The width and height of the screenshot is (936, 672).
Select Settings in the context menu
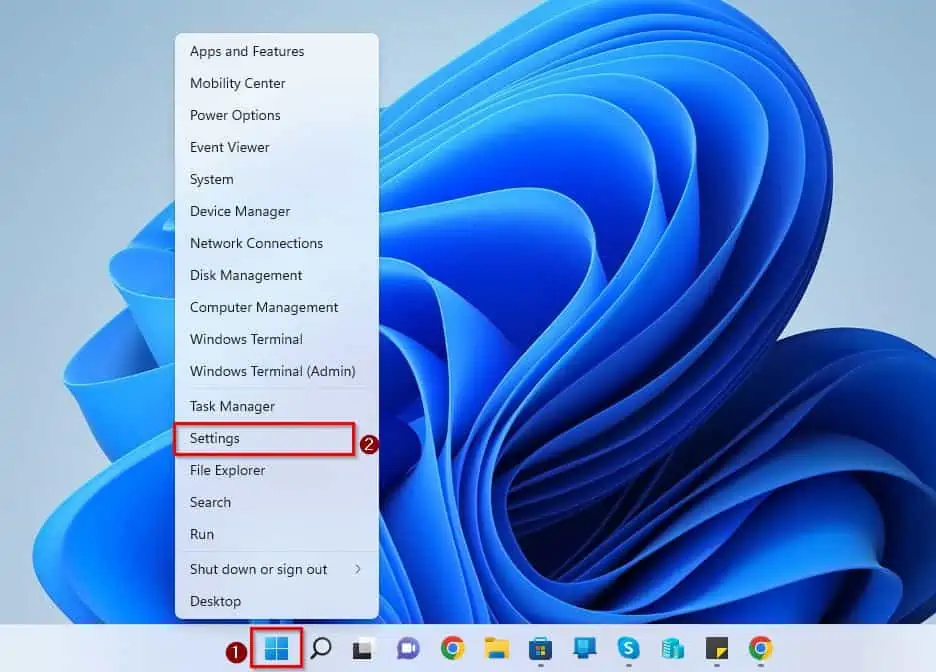click(215, 439)
